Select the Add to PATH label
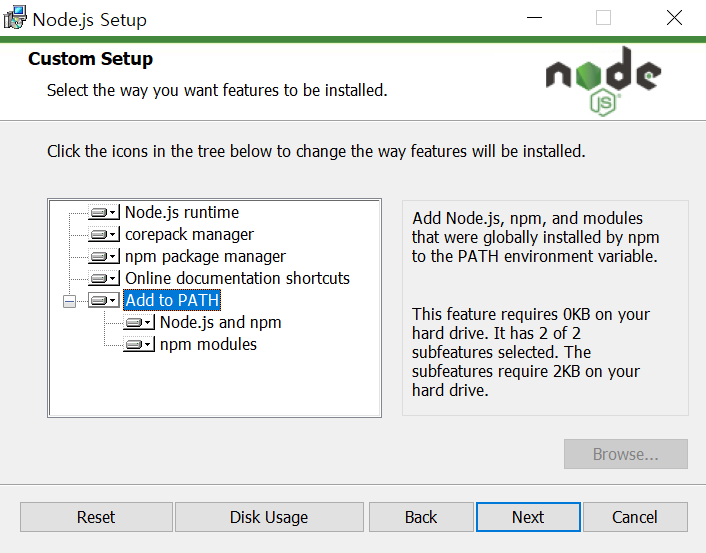 (x=172, y=300)
